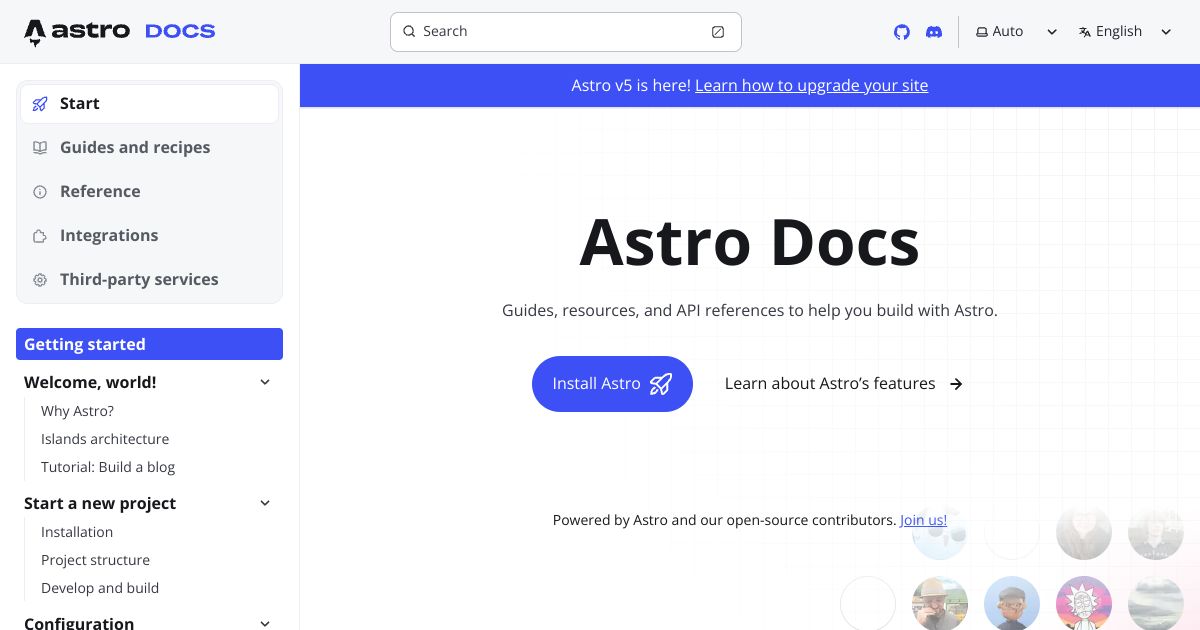The height and width of the screenshot is (630, 1200).
Task: Click the Getting started heading
Action: click(149, 344)
